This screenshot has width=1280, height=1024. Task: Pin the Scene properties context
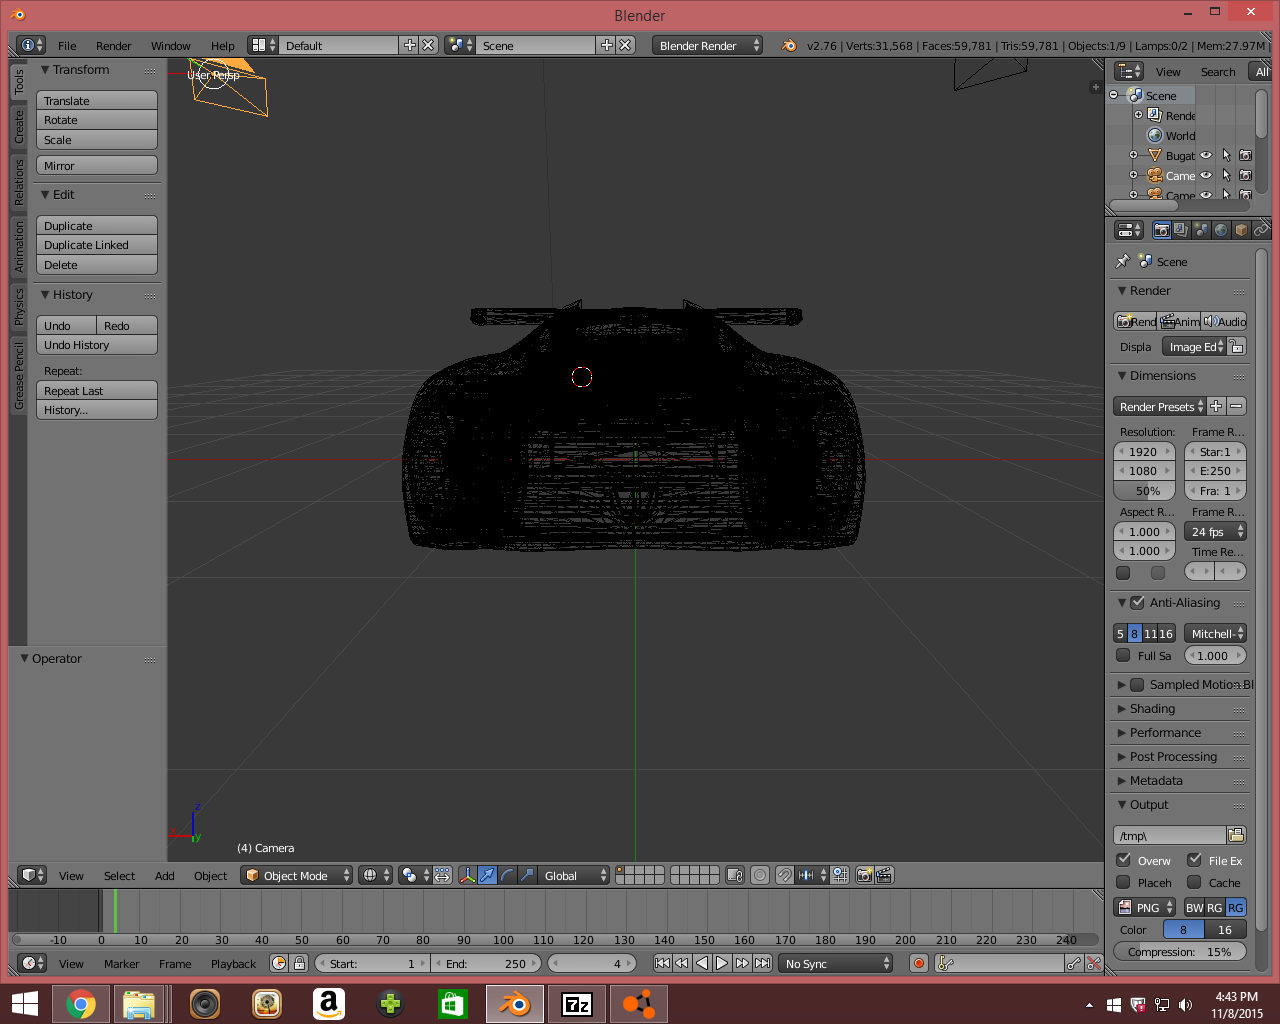tap(1123, 261)
